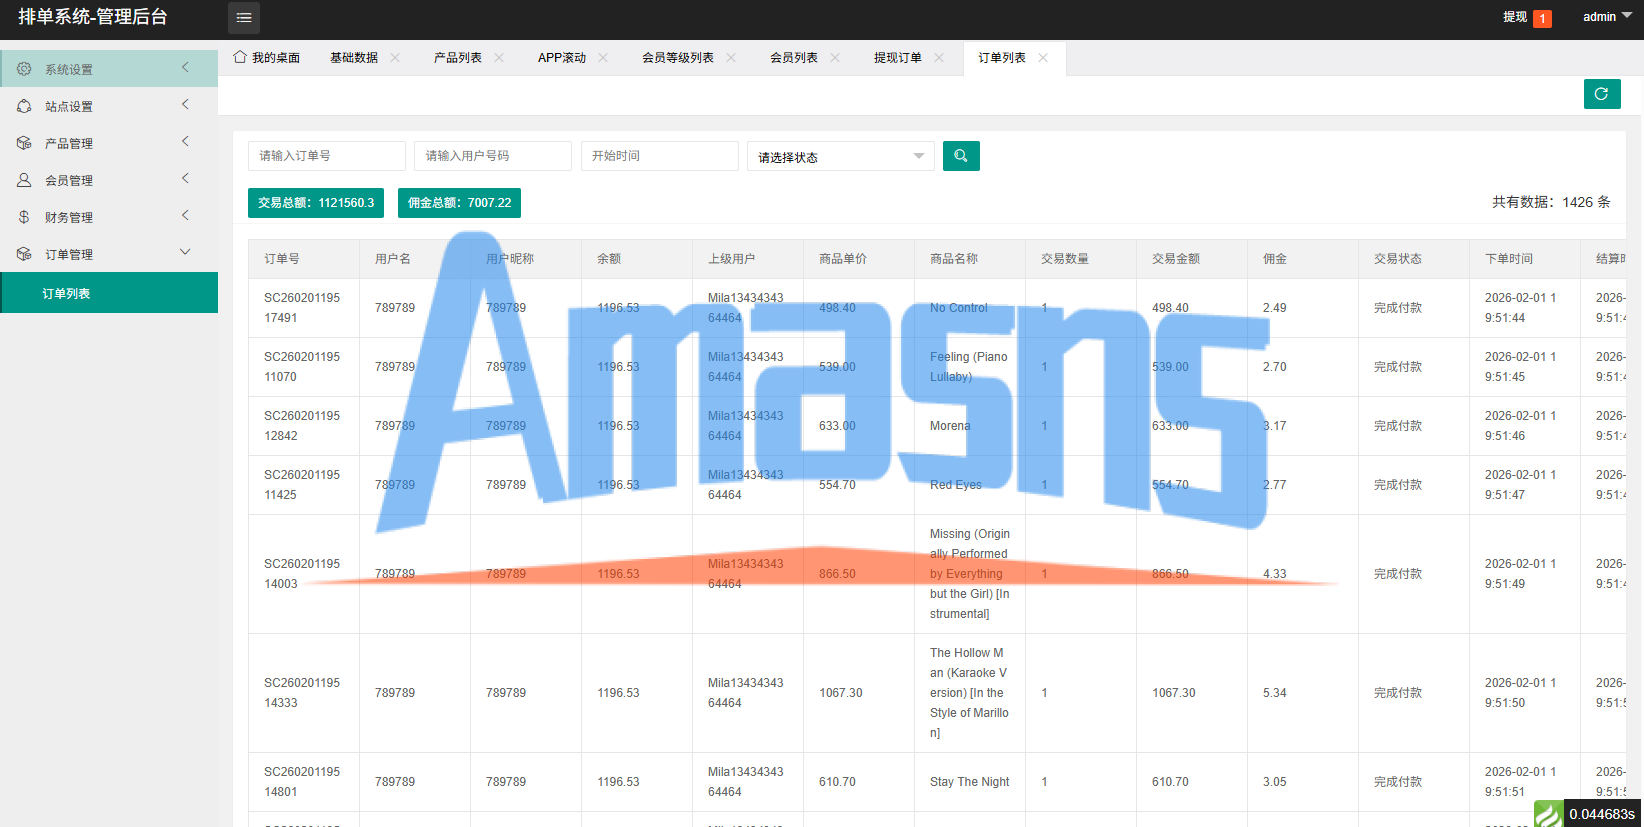Click order number SC26020119517491 cell
This screenshot has height=827, width=1644.
tap(302, 308)
